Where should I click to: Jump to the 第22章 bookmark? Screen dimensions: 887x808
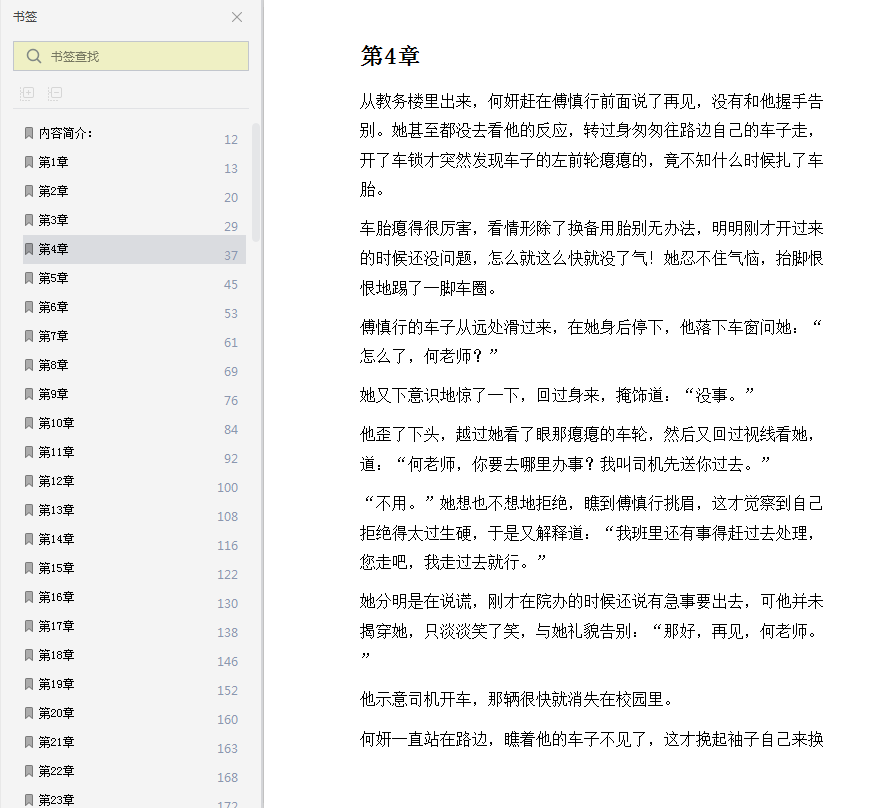134,772
